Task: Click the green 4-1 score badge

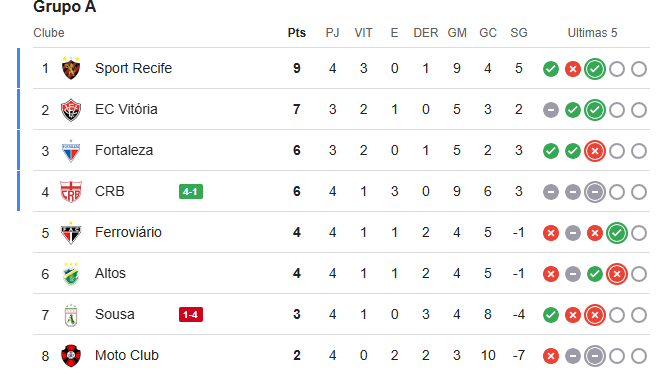Action: pyautogui.click(x=191, y=192)
